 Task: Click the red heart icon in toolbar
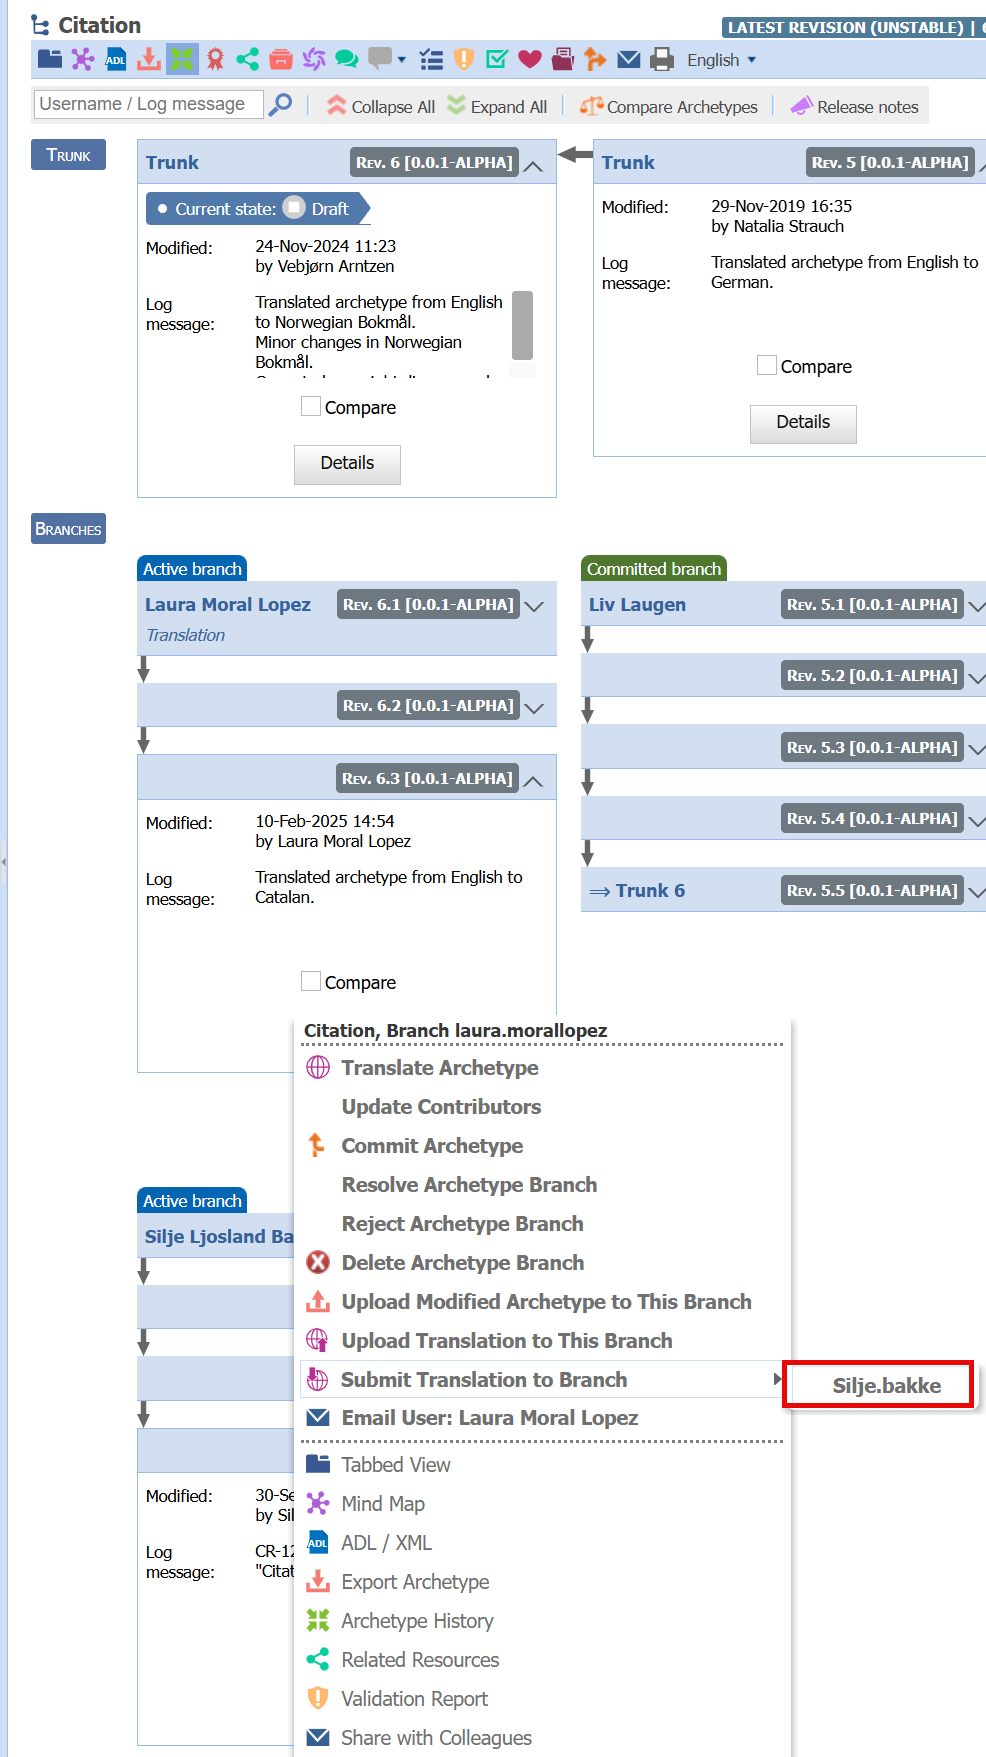pos(530,59)
